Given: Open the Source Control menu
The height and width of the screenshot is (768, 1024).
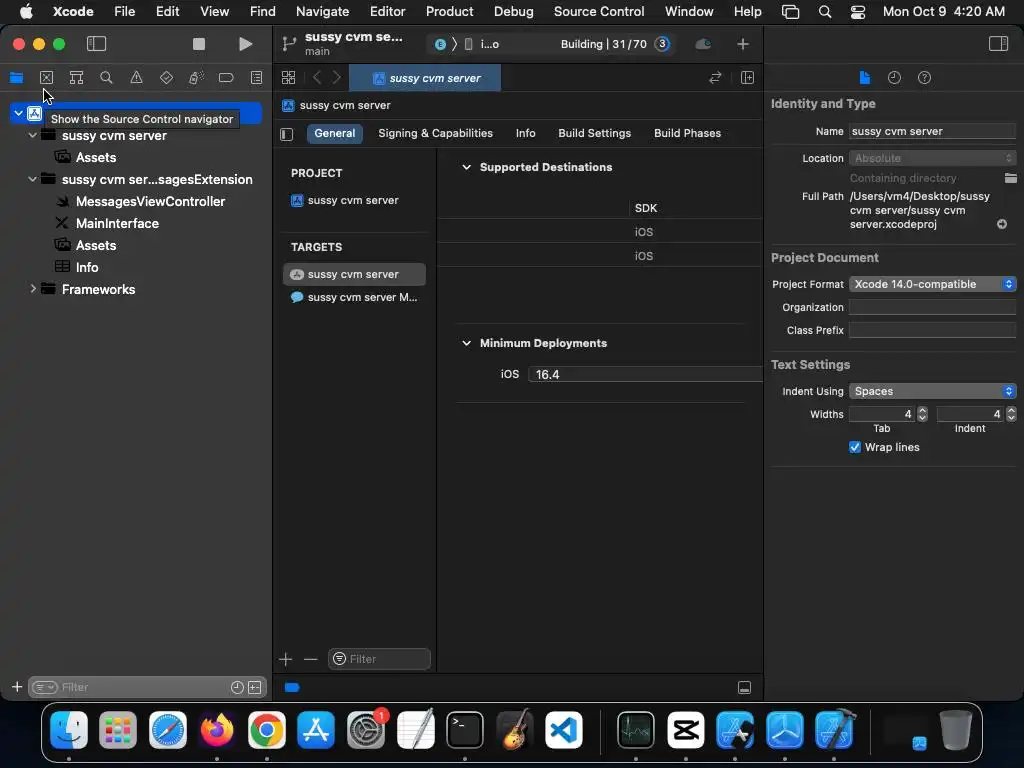Looking at the screenshot, I should tap(599, 11).
